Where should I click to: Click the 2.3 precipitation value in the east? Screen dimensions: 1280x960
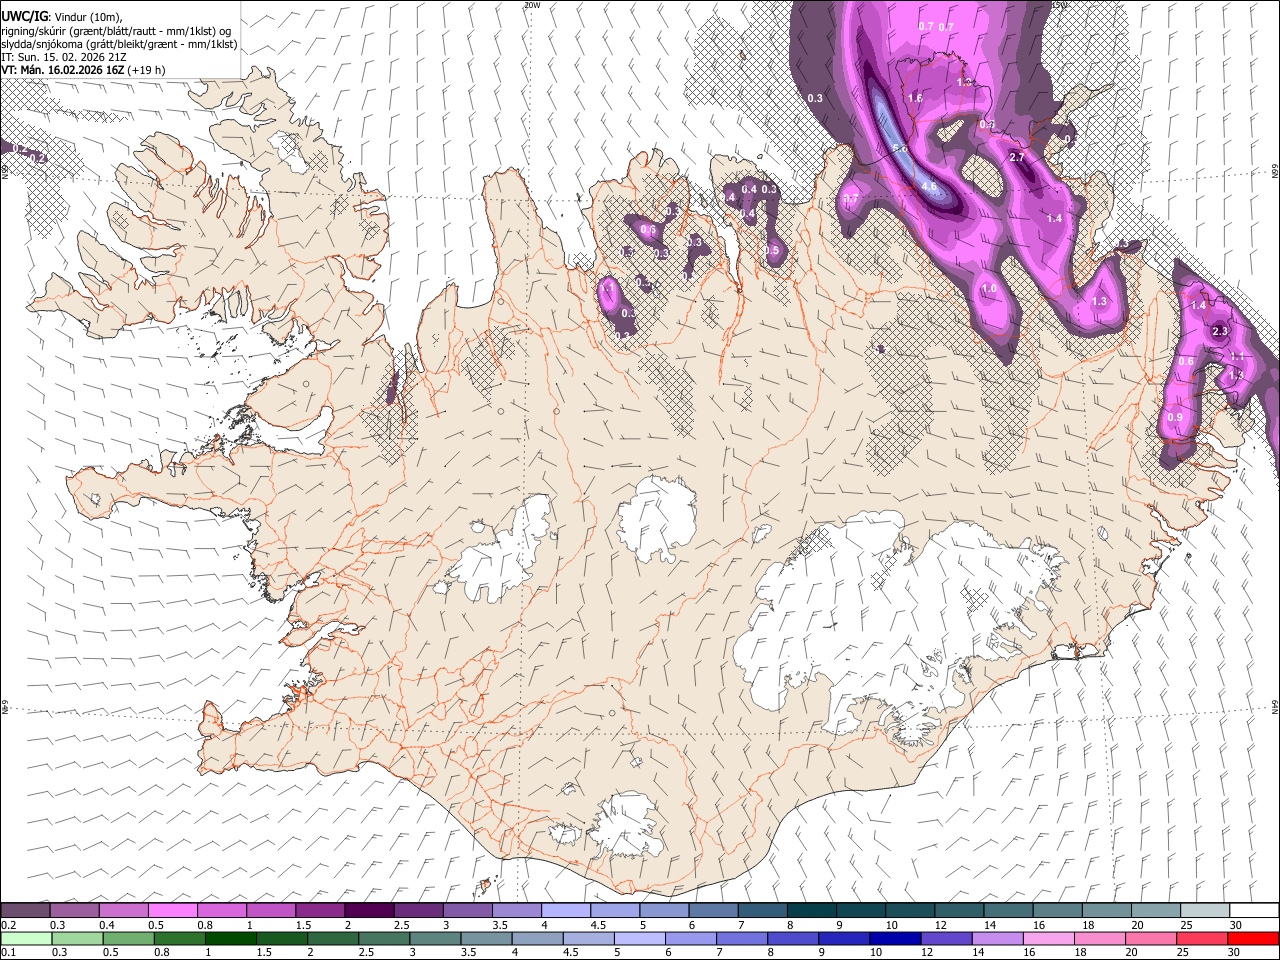coord(1220,331)
